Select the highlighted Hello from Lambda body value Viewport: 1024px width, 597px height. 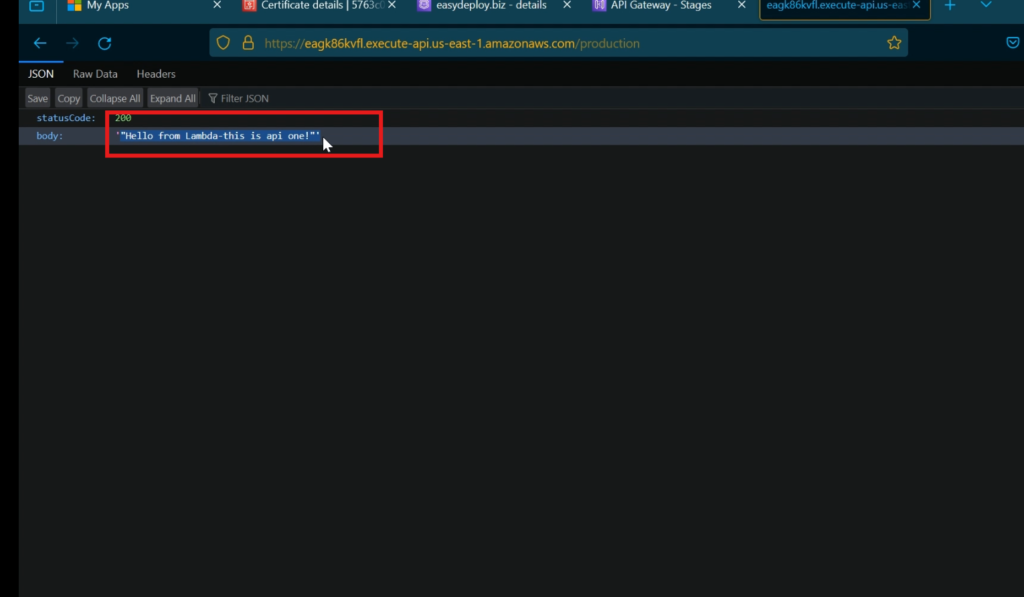220,135
